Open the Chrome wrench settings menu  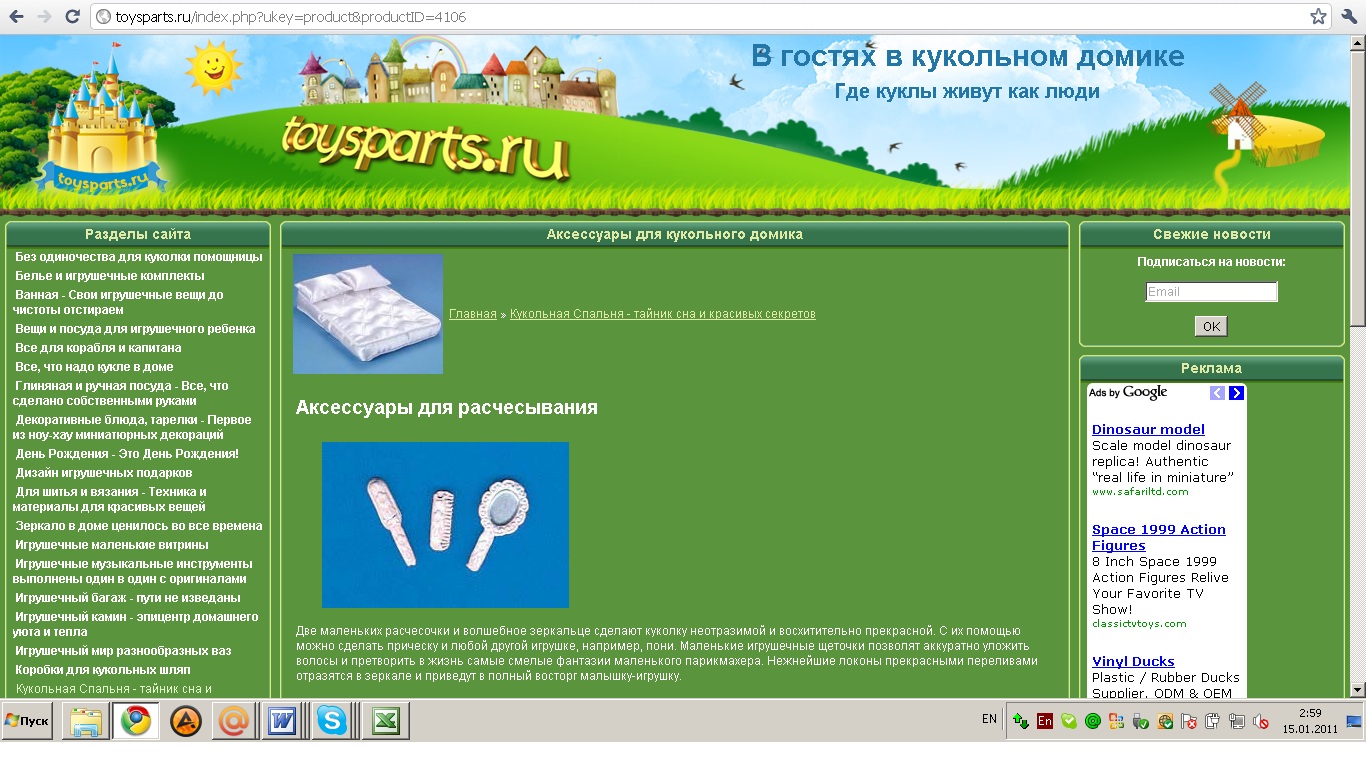(1349, 17)
